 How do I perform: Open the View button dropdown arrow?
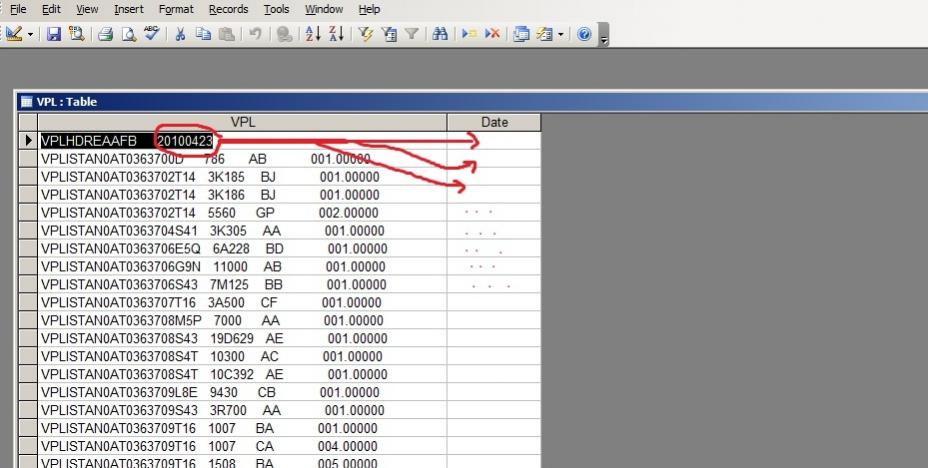pyautogui.click(x=30, y=34)
